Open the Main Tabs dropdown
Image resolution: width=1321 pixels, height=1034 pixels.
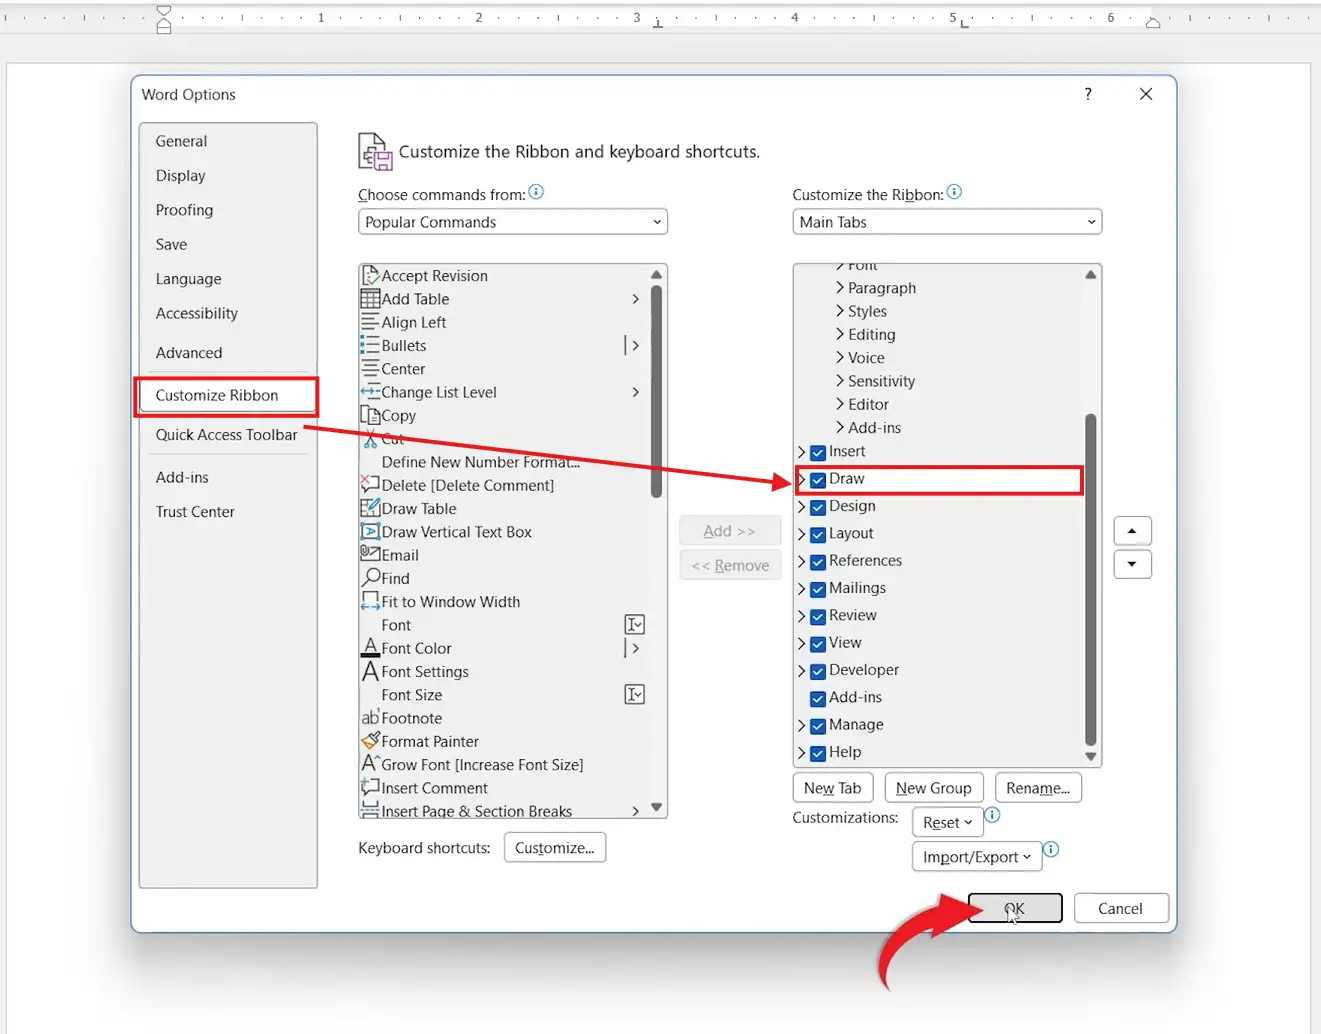pos(947,222)
